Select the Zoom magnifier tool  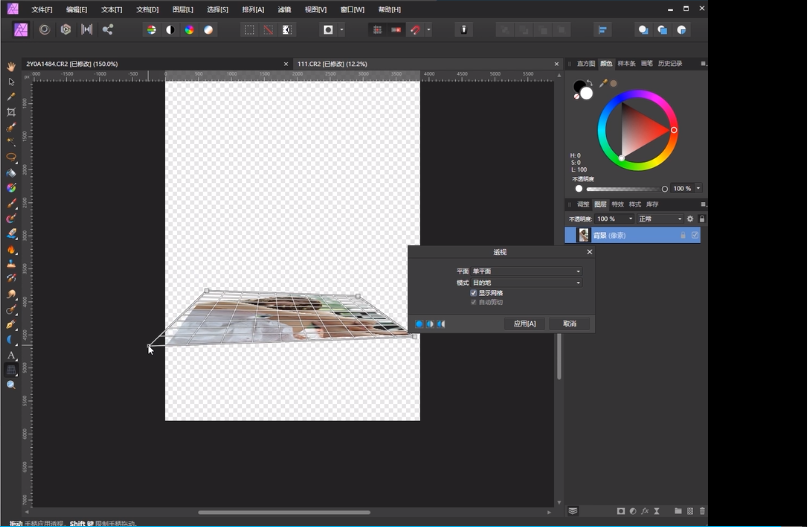click(11, 385)
